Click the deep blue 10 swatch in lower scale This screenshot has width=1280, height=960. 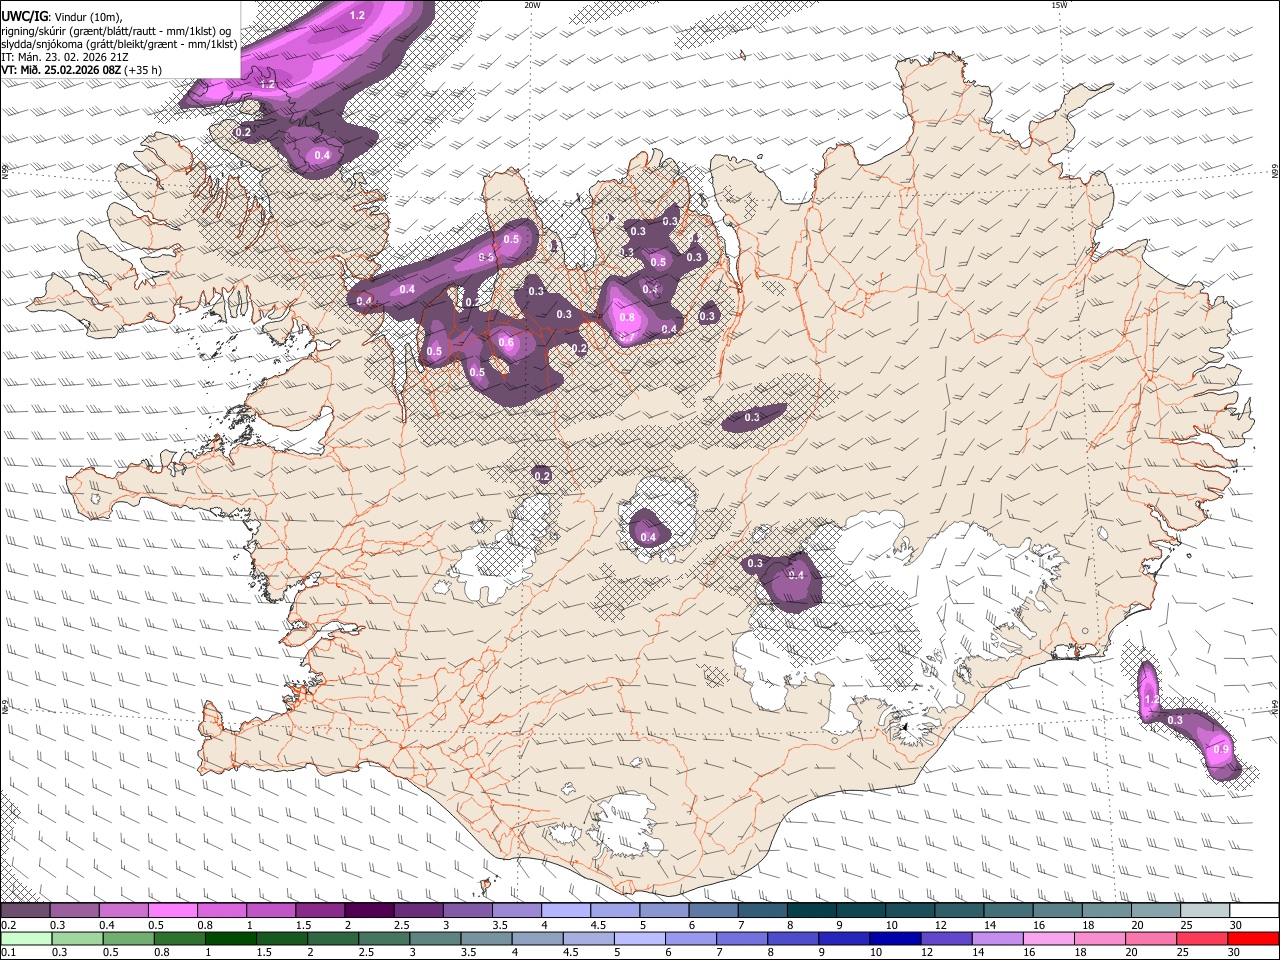coord(895,938)
